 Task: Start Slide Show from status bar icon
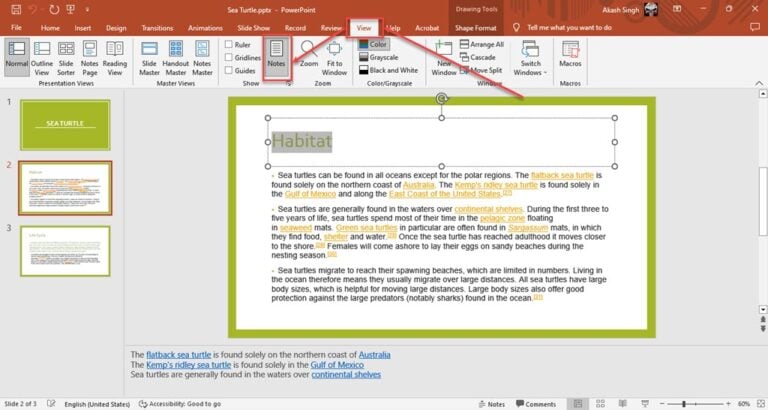(x=645, y=404)
